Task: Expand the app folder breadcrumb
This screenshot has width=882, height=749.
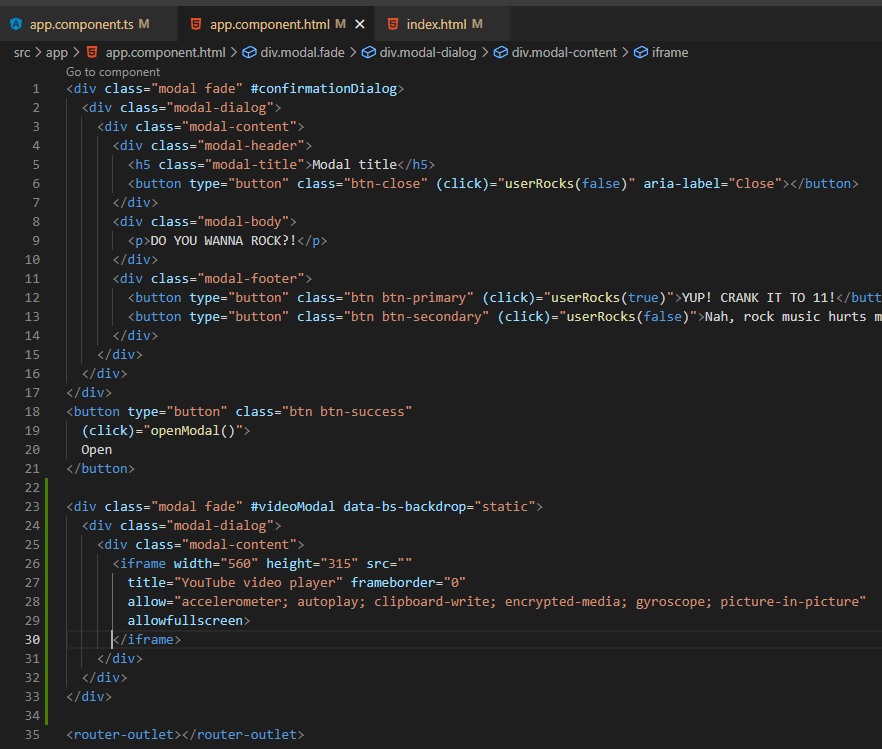Action: click(57, 52)
